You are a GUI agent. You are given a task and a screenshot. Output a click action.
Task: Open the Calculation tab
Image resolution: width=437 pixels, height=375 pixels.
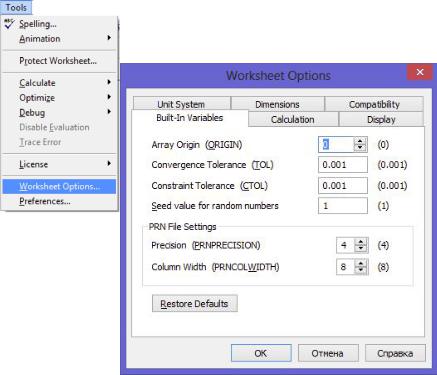point(293,119)
